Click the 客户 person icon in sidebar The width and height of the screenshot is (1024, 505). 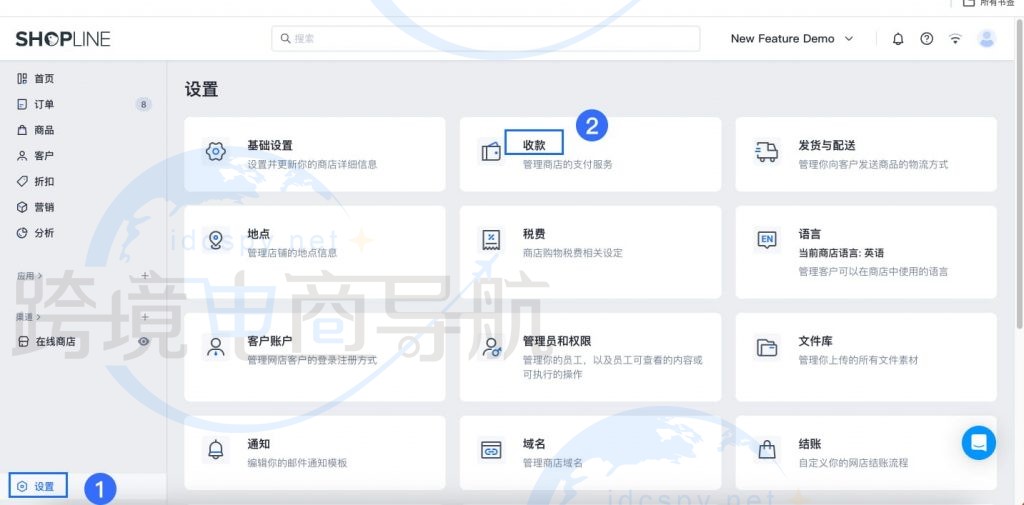(22, 155)
